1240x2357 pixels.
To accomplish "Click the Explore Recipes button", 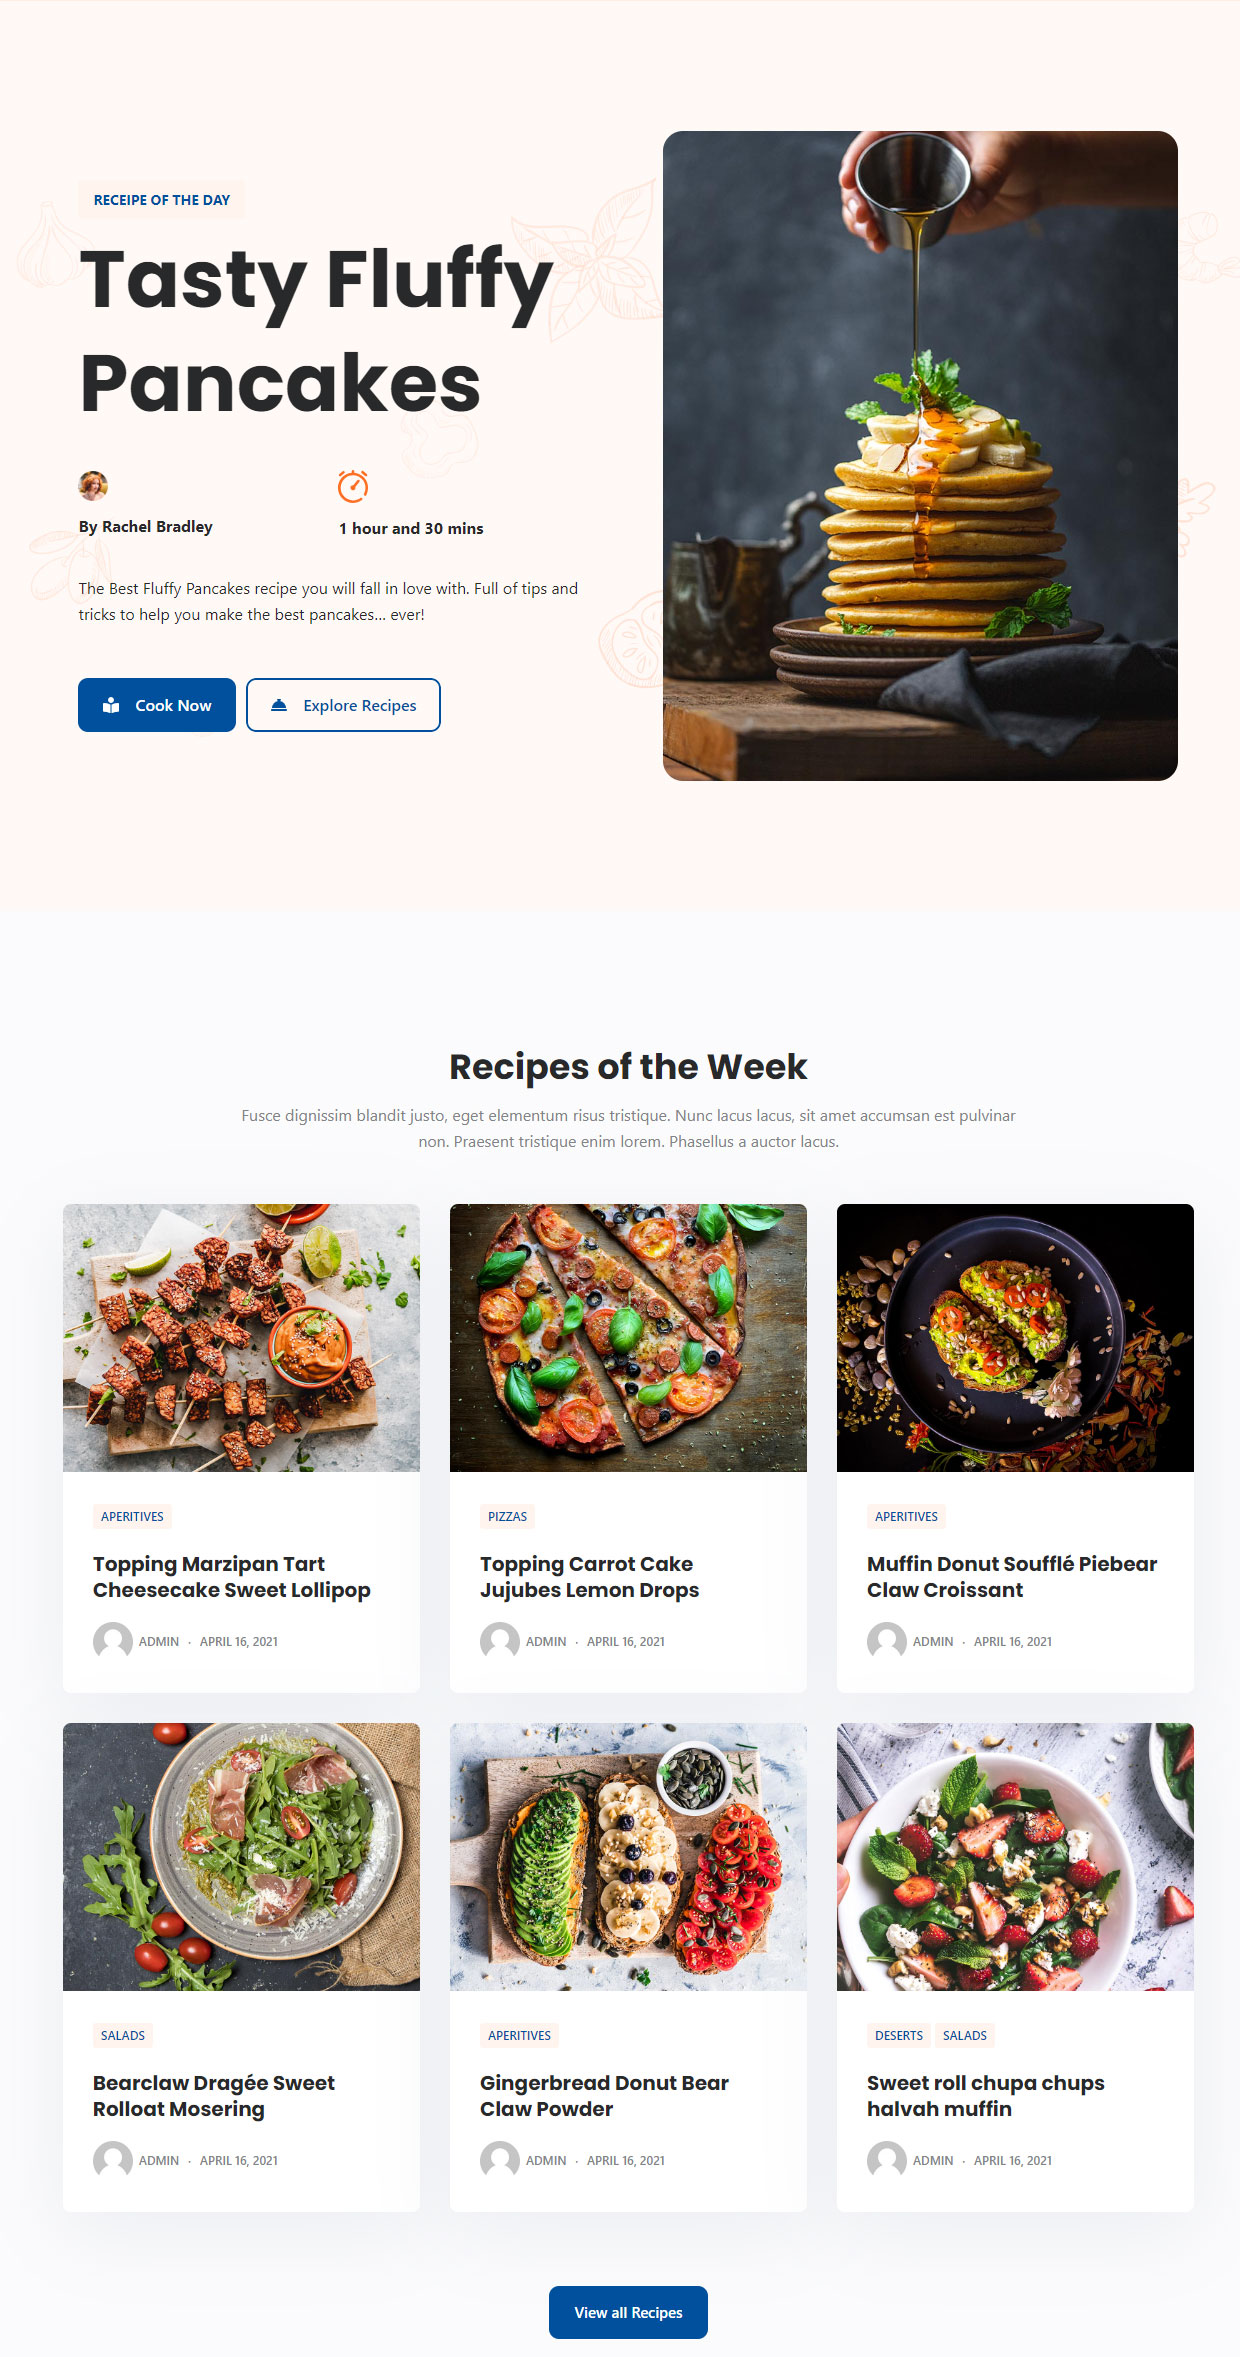I will coord(343,705).
